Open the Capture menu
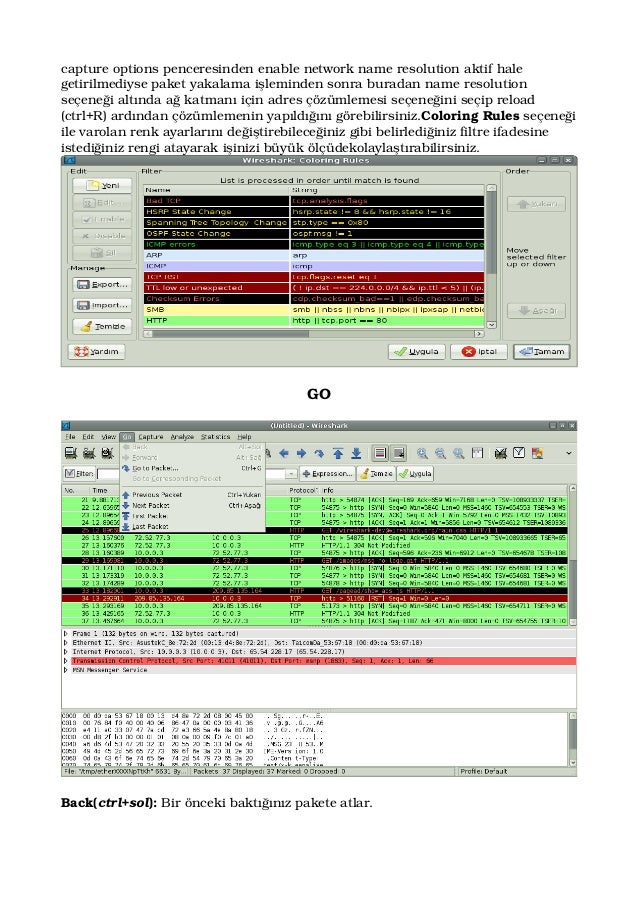Image resolution: width=638 pixels, height=903 pixels. click(x=150, y=437)
